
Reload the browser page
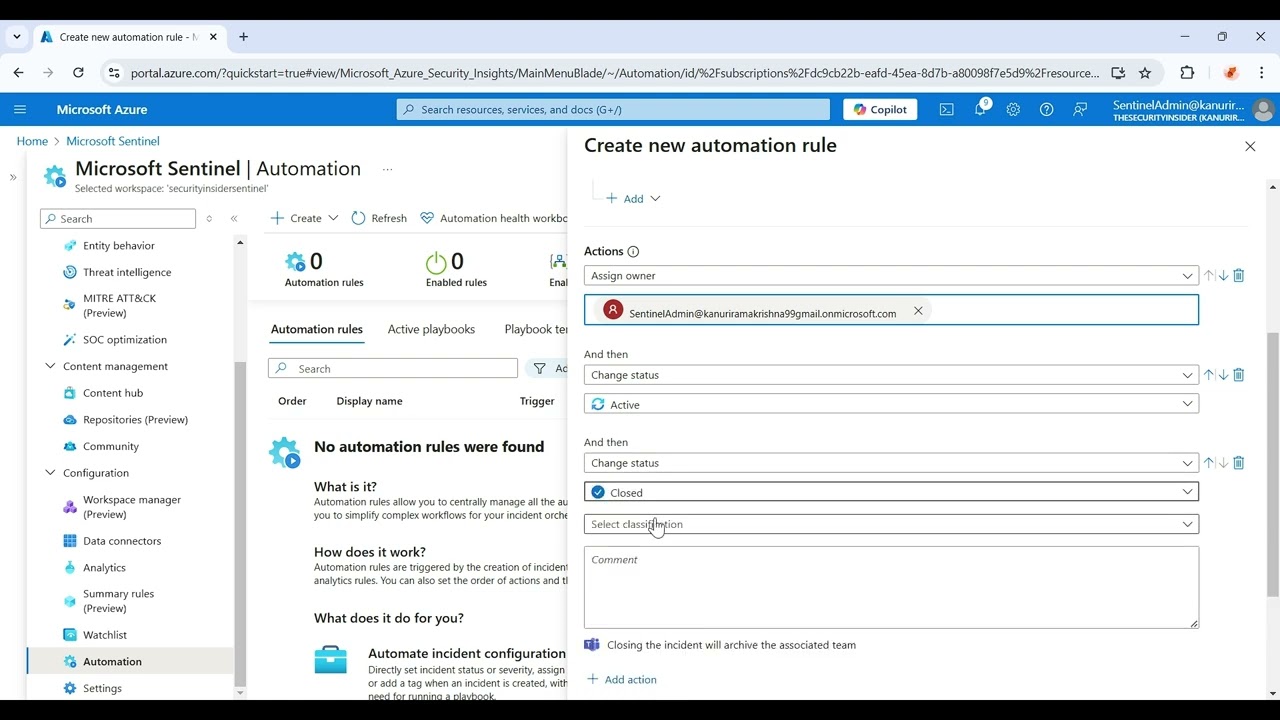[x=78, y=72]
